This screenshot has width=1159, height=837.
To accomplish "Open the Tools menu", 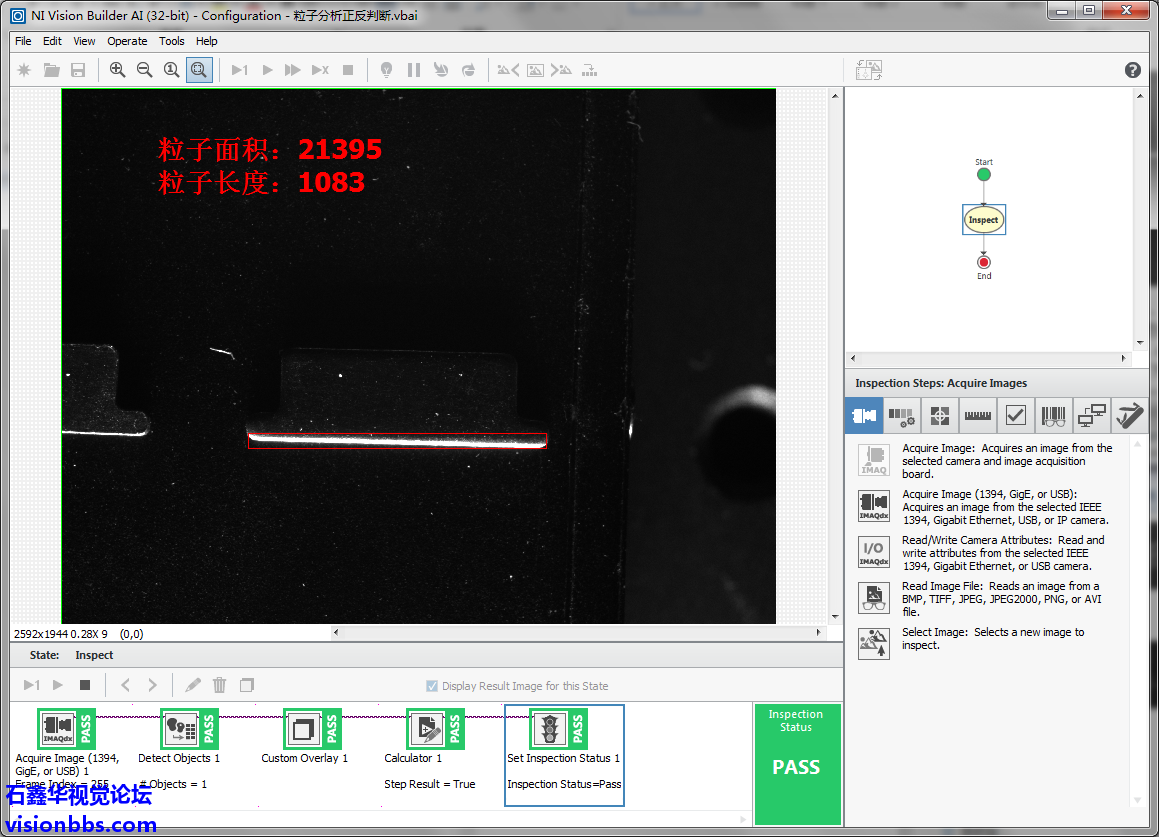I will [172, 41].
